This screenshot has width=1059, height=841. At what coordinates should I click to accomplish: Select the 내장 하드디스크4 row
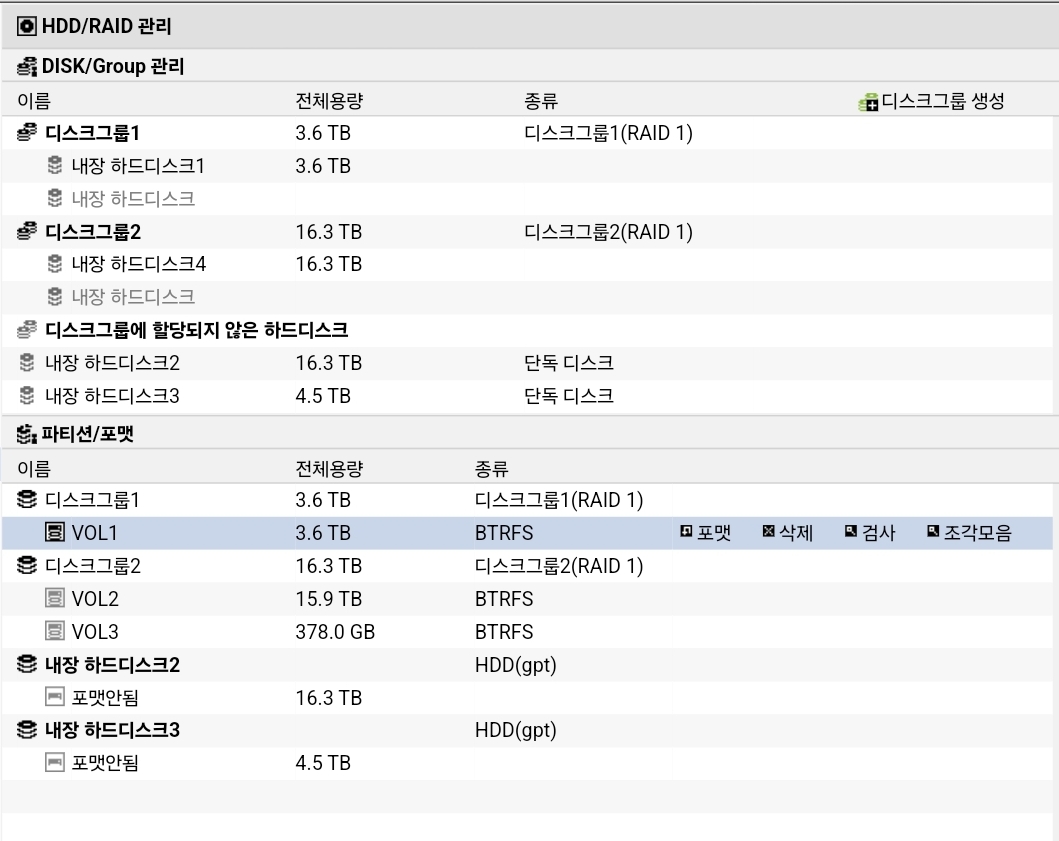tap(527, 264)
